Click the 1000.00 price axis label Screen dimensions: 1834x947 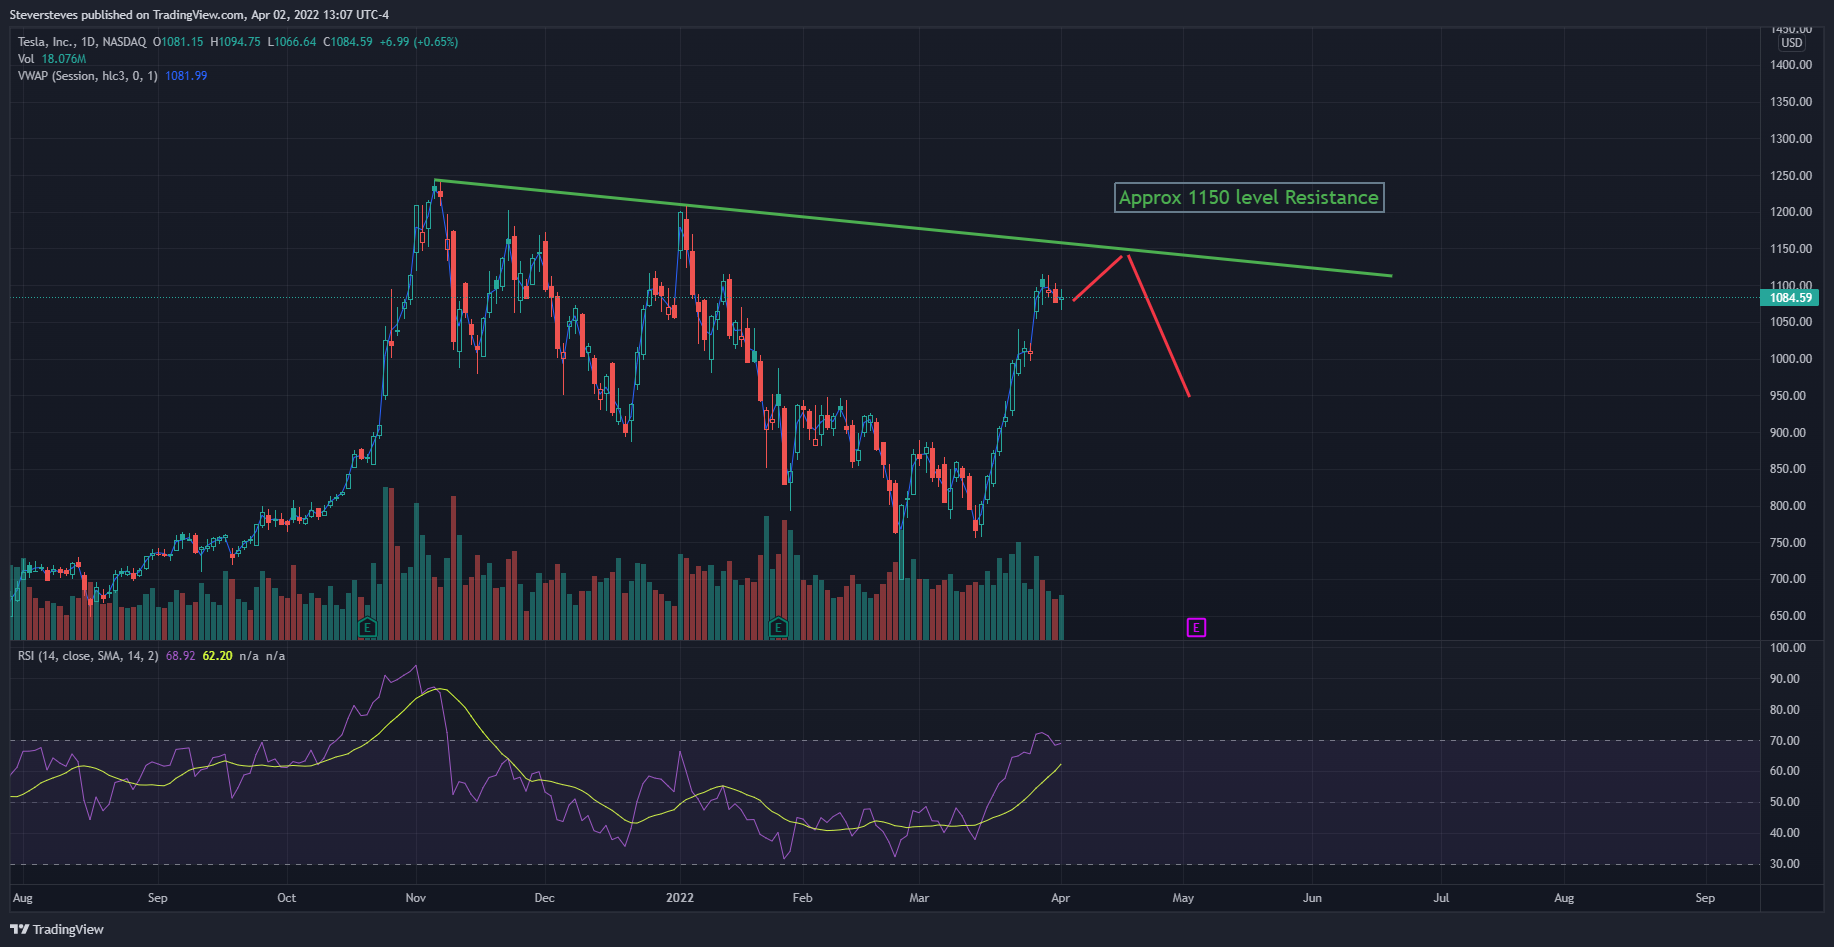pos(1790,359)
